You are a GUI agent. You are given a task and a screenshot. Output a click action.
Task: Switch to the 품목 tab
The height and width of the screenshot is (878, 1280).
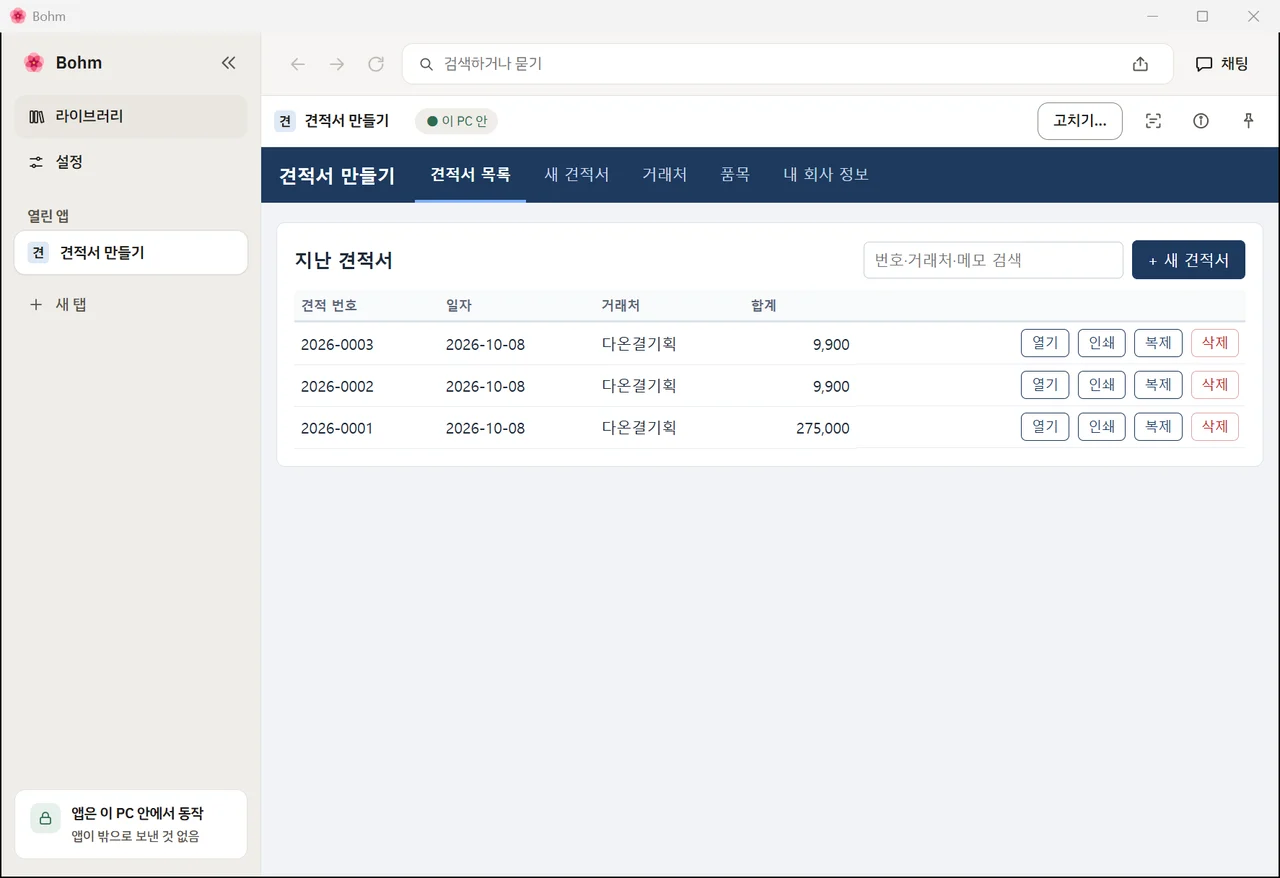pyautogui.click(x=735, y=175)
